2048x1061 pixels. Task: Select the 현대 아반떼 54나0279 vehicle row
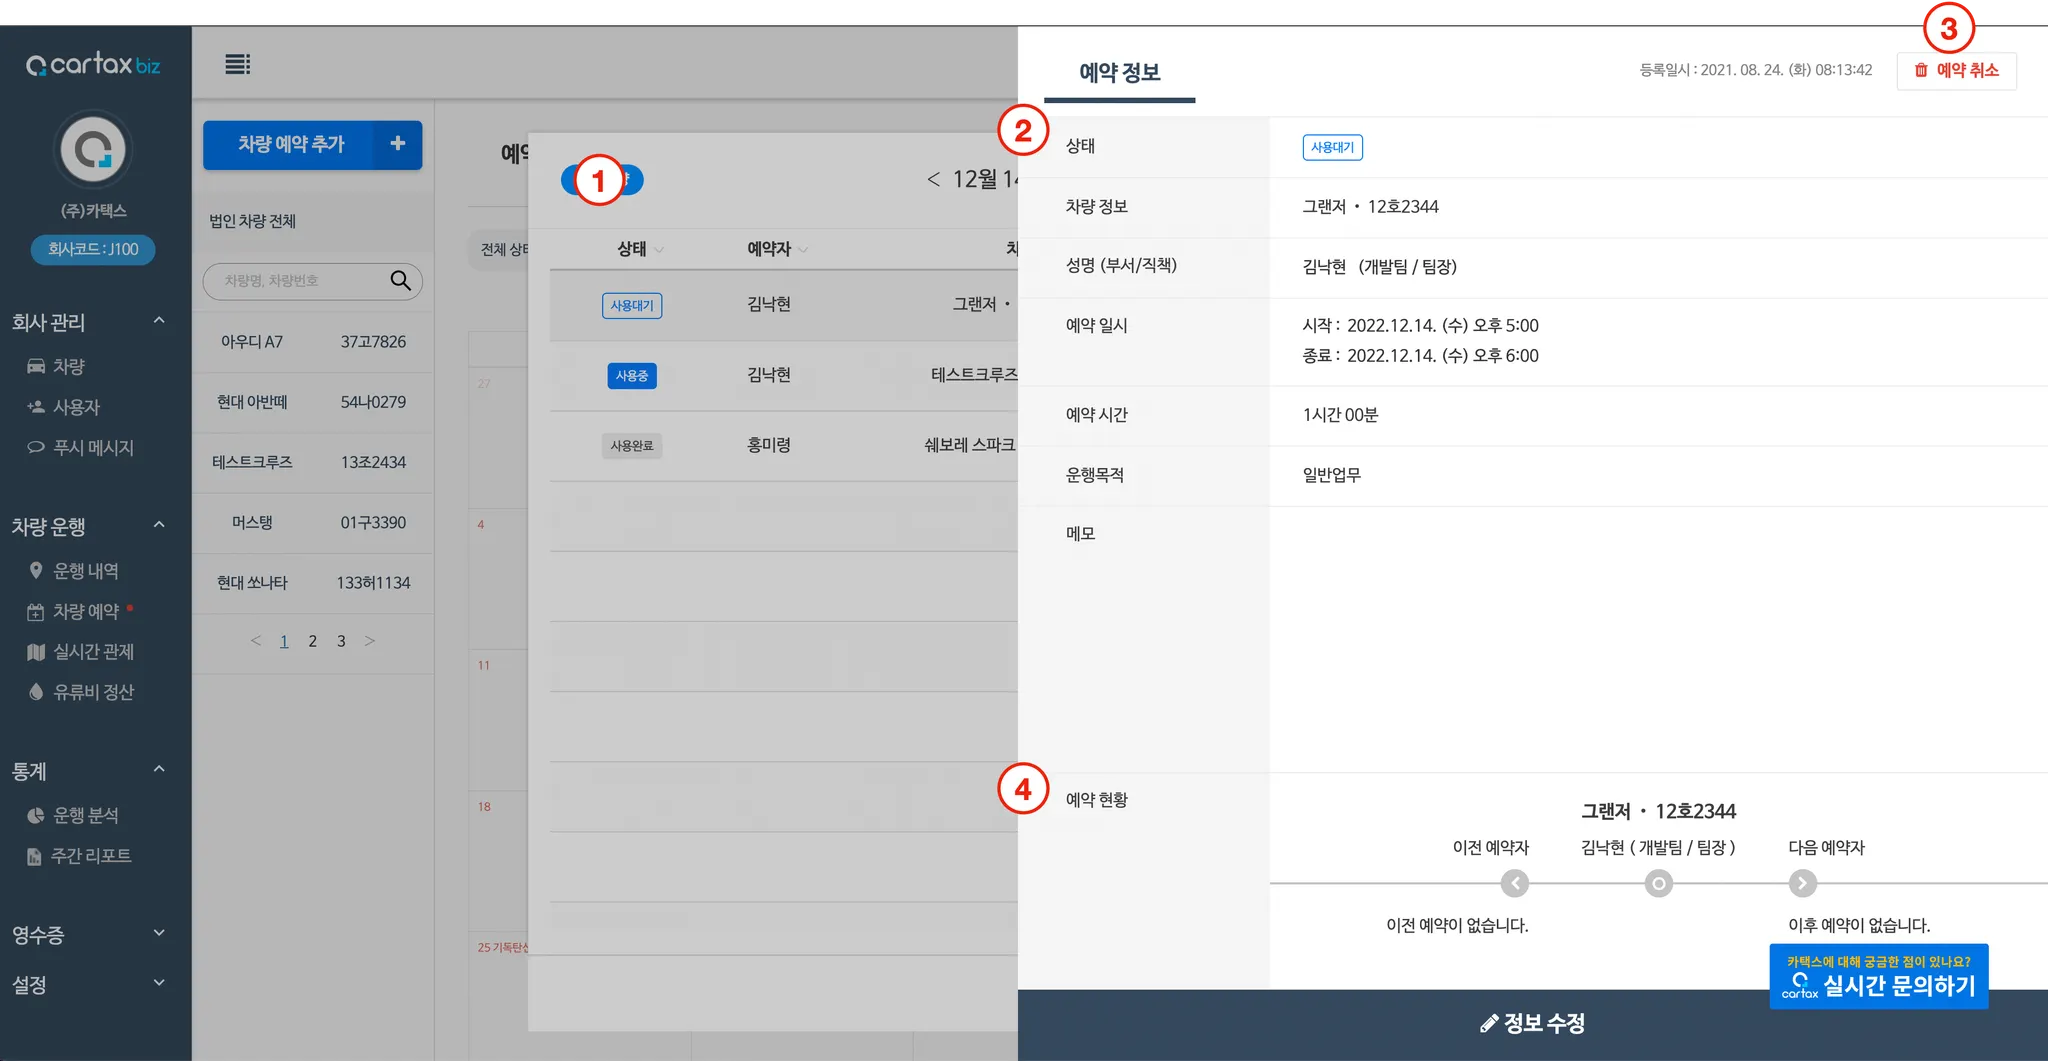(313, 402)
